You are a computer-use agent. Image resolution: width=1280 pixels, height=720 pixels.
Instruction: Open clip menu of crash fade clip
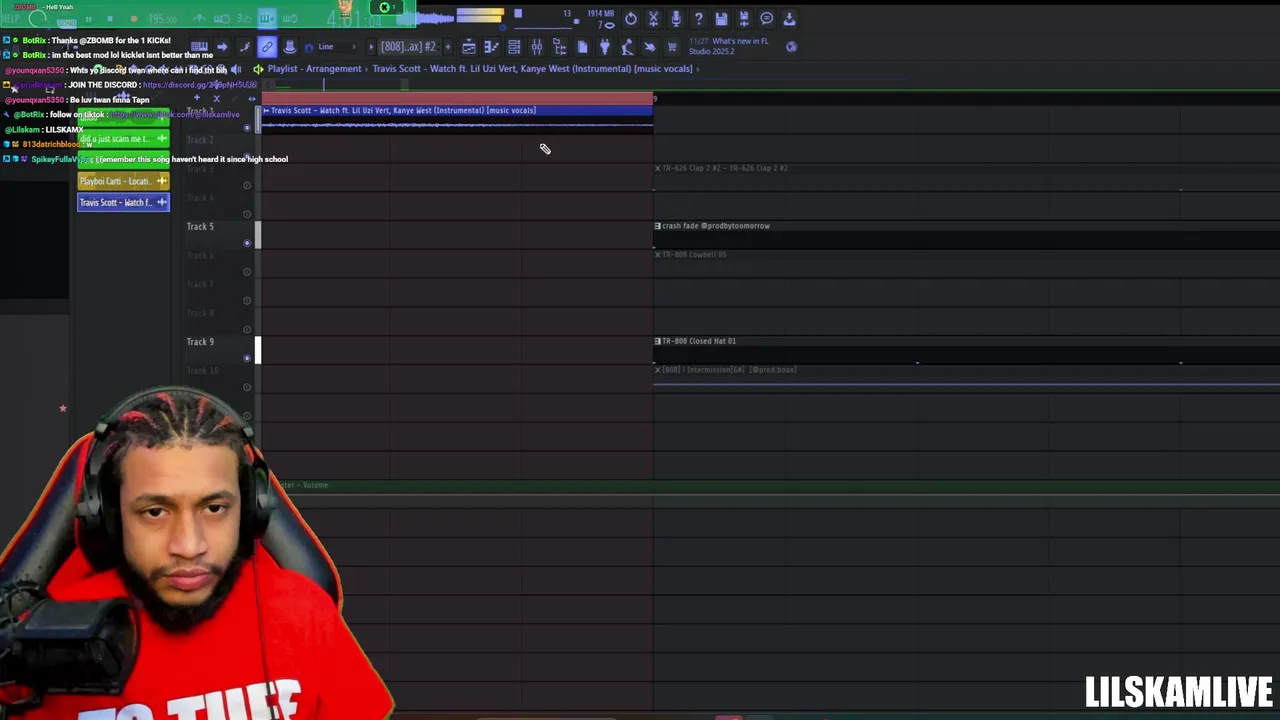(657, 226)
